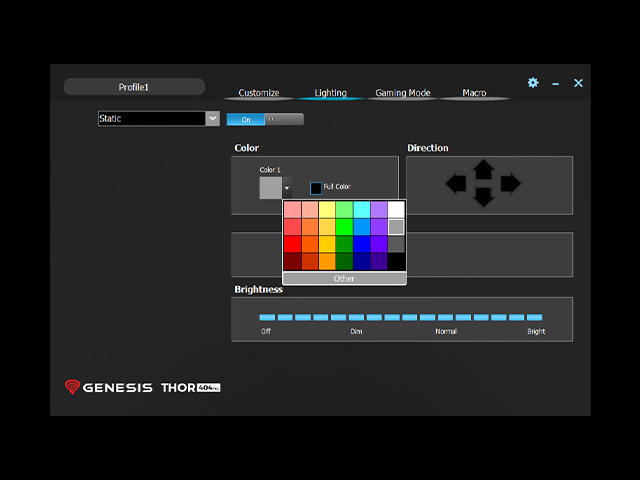Pick the pure red color swatch
Screen dimensions: 640x480
point(292,244)
